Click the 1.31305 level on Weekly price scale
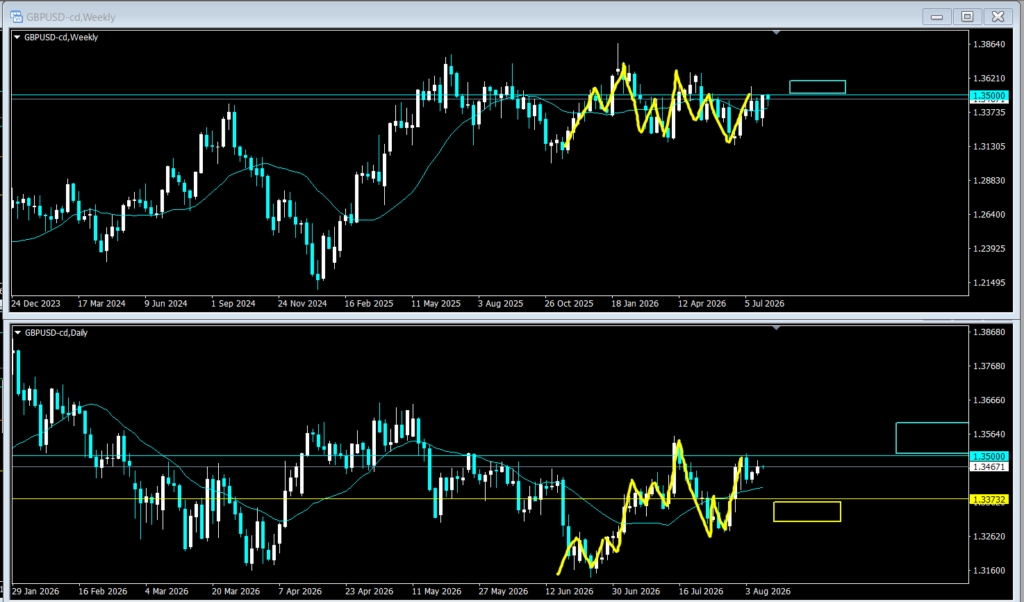This screenshot has height=602, width=1024. tap(988, 146)
